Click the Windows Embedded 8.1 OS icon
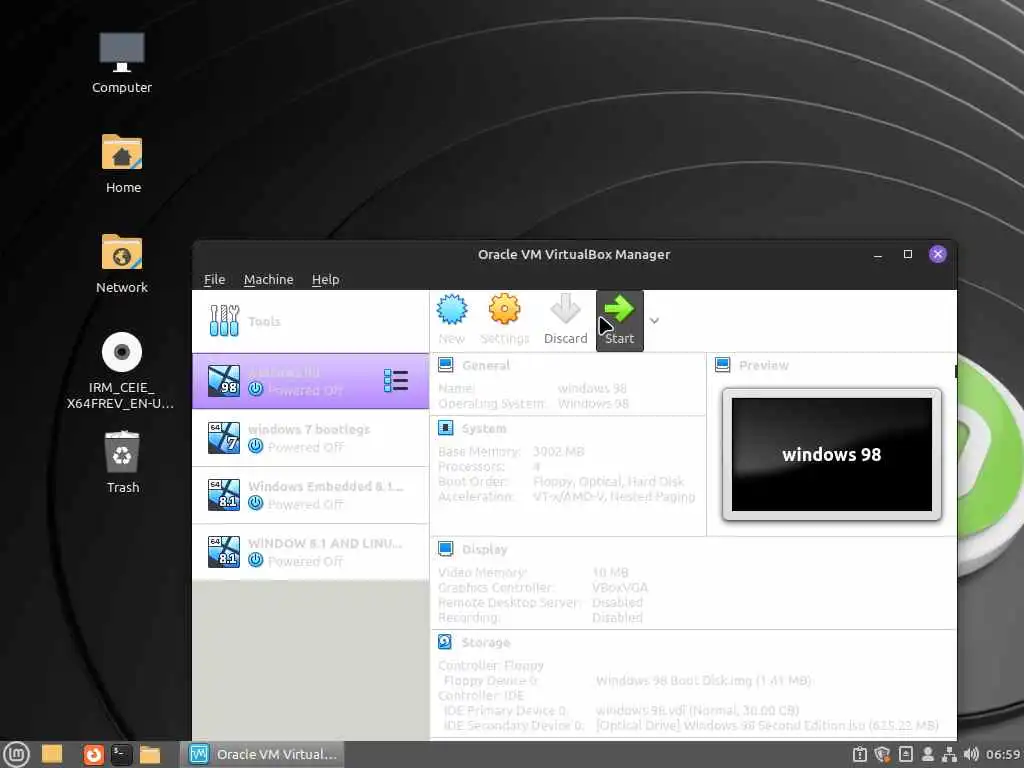The height and width of the screenshot is (768, 1024). coord(224,494)
